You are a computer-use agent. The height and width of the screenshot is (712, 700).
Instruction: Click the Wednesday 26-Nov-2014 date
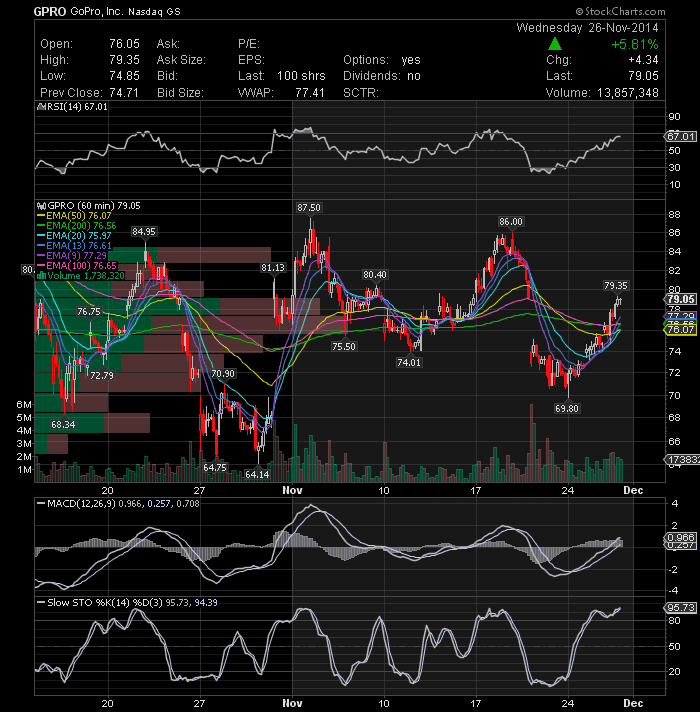587,28
